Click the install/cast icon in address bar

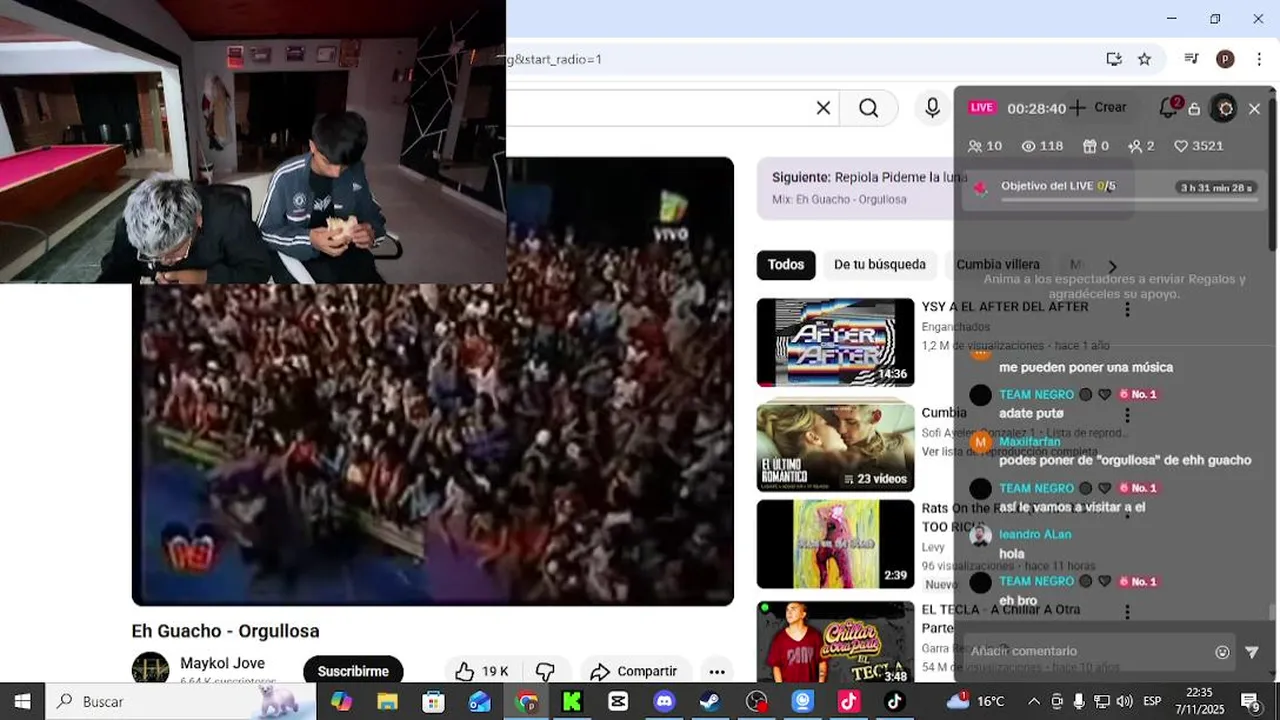[1114, 59]
